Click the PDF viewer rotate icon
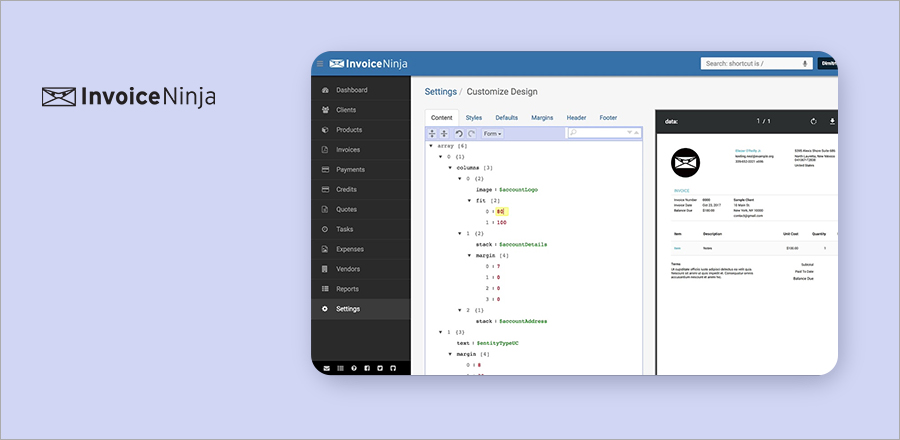The width and height of the screenshot is (900, 440). (813, 122)
